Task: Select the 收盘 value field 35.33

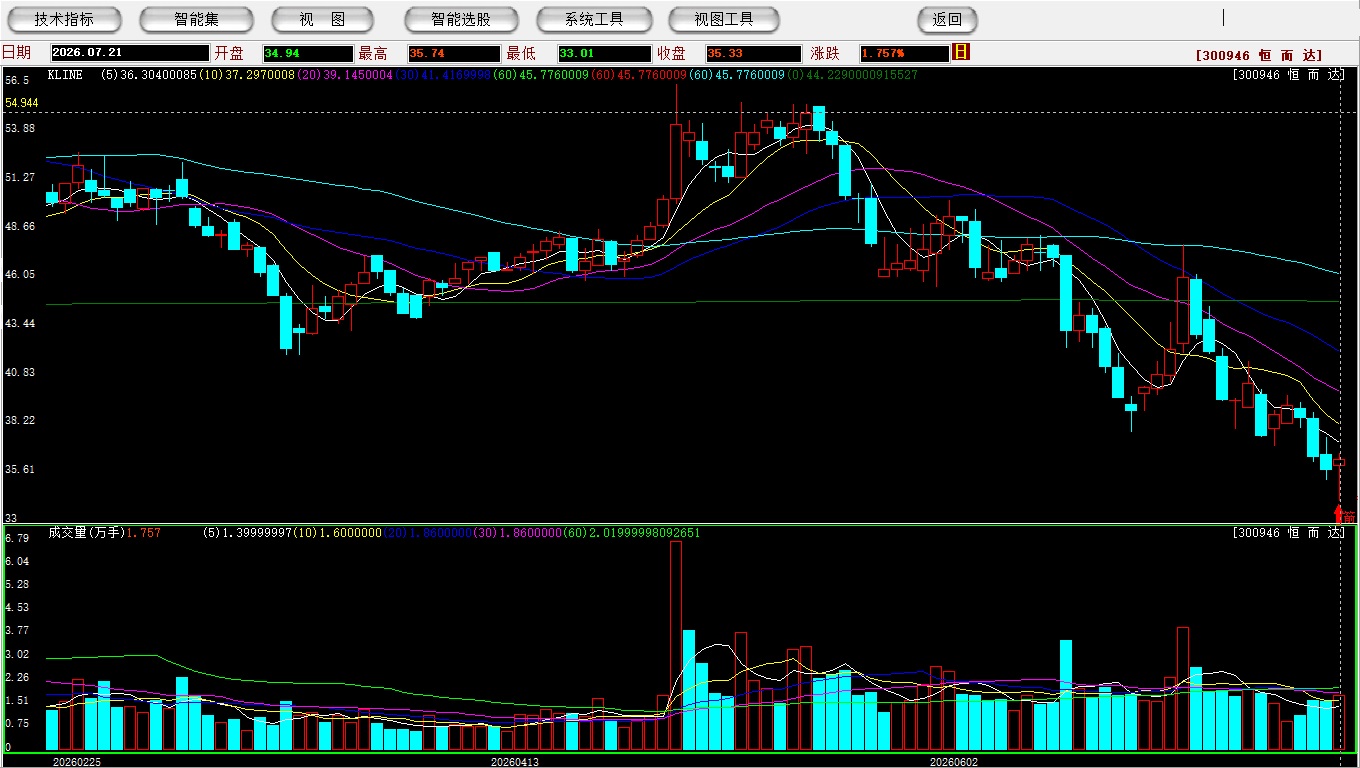Action: [753, 53]
